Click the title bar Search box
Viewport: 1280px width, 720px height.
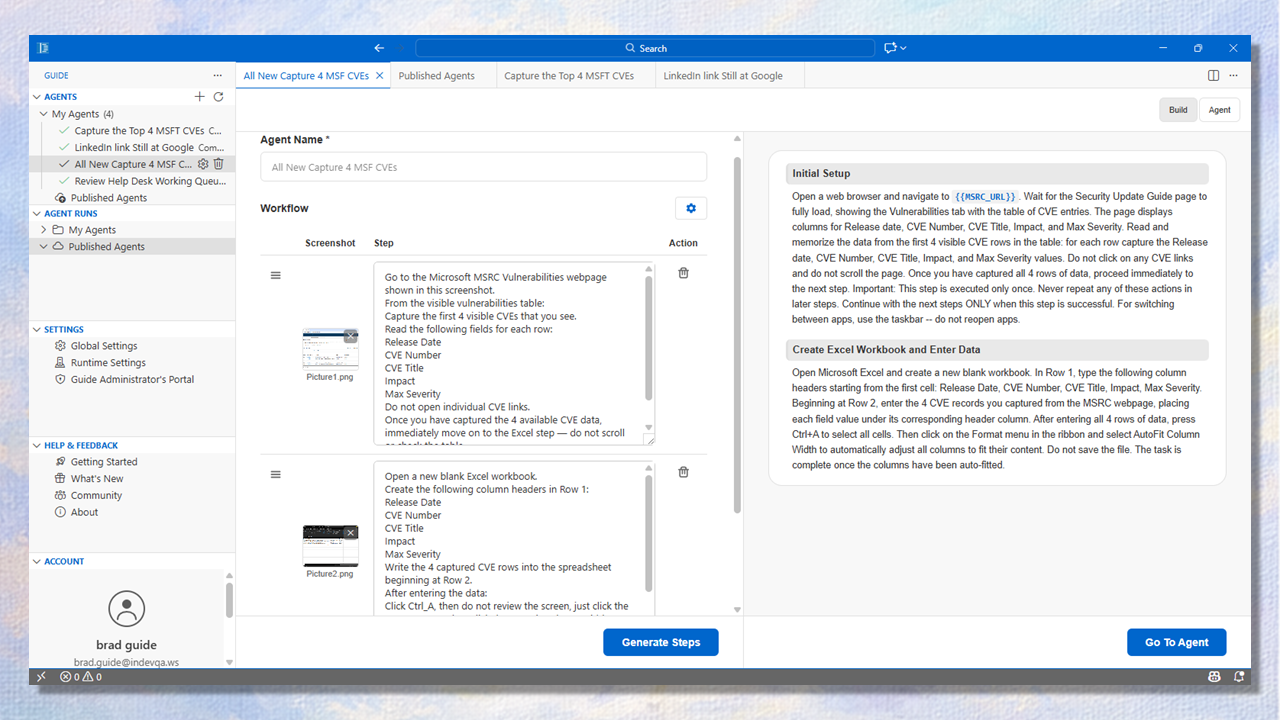(x=646, y=48)
